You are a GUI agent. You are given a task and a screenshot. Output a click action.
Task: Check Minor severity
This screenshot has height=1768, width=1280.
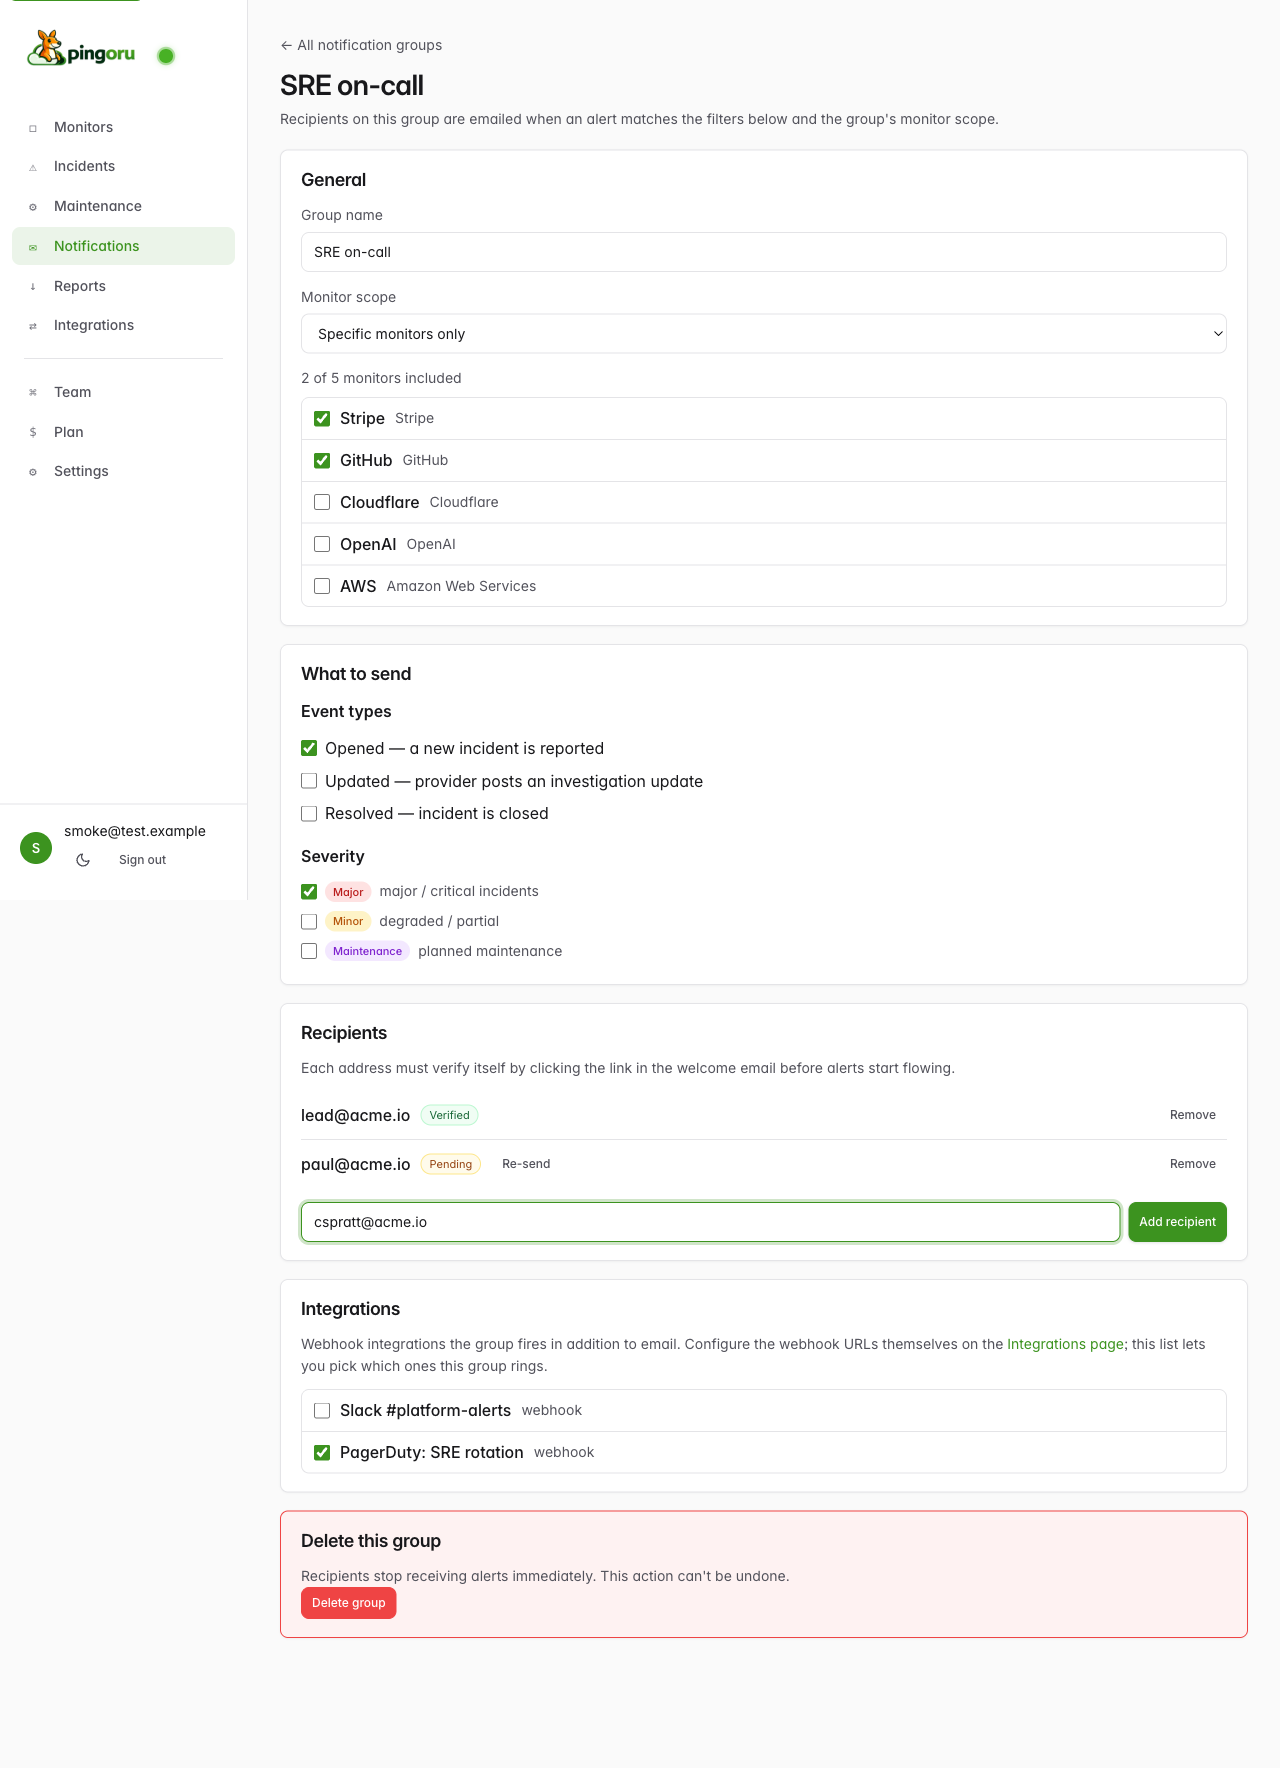[x=309, y=921]
